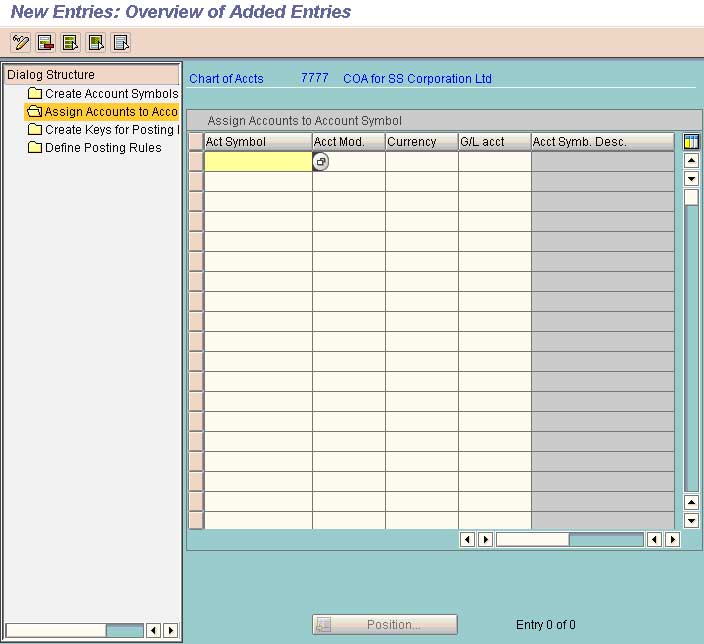Viewport: 704px width, 644px height.
Task: Click the Position... button
Action: (385, 624)
